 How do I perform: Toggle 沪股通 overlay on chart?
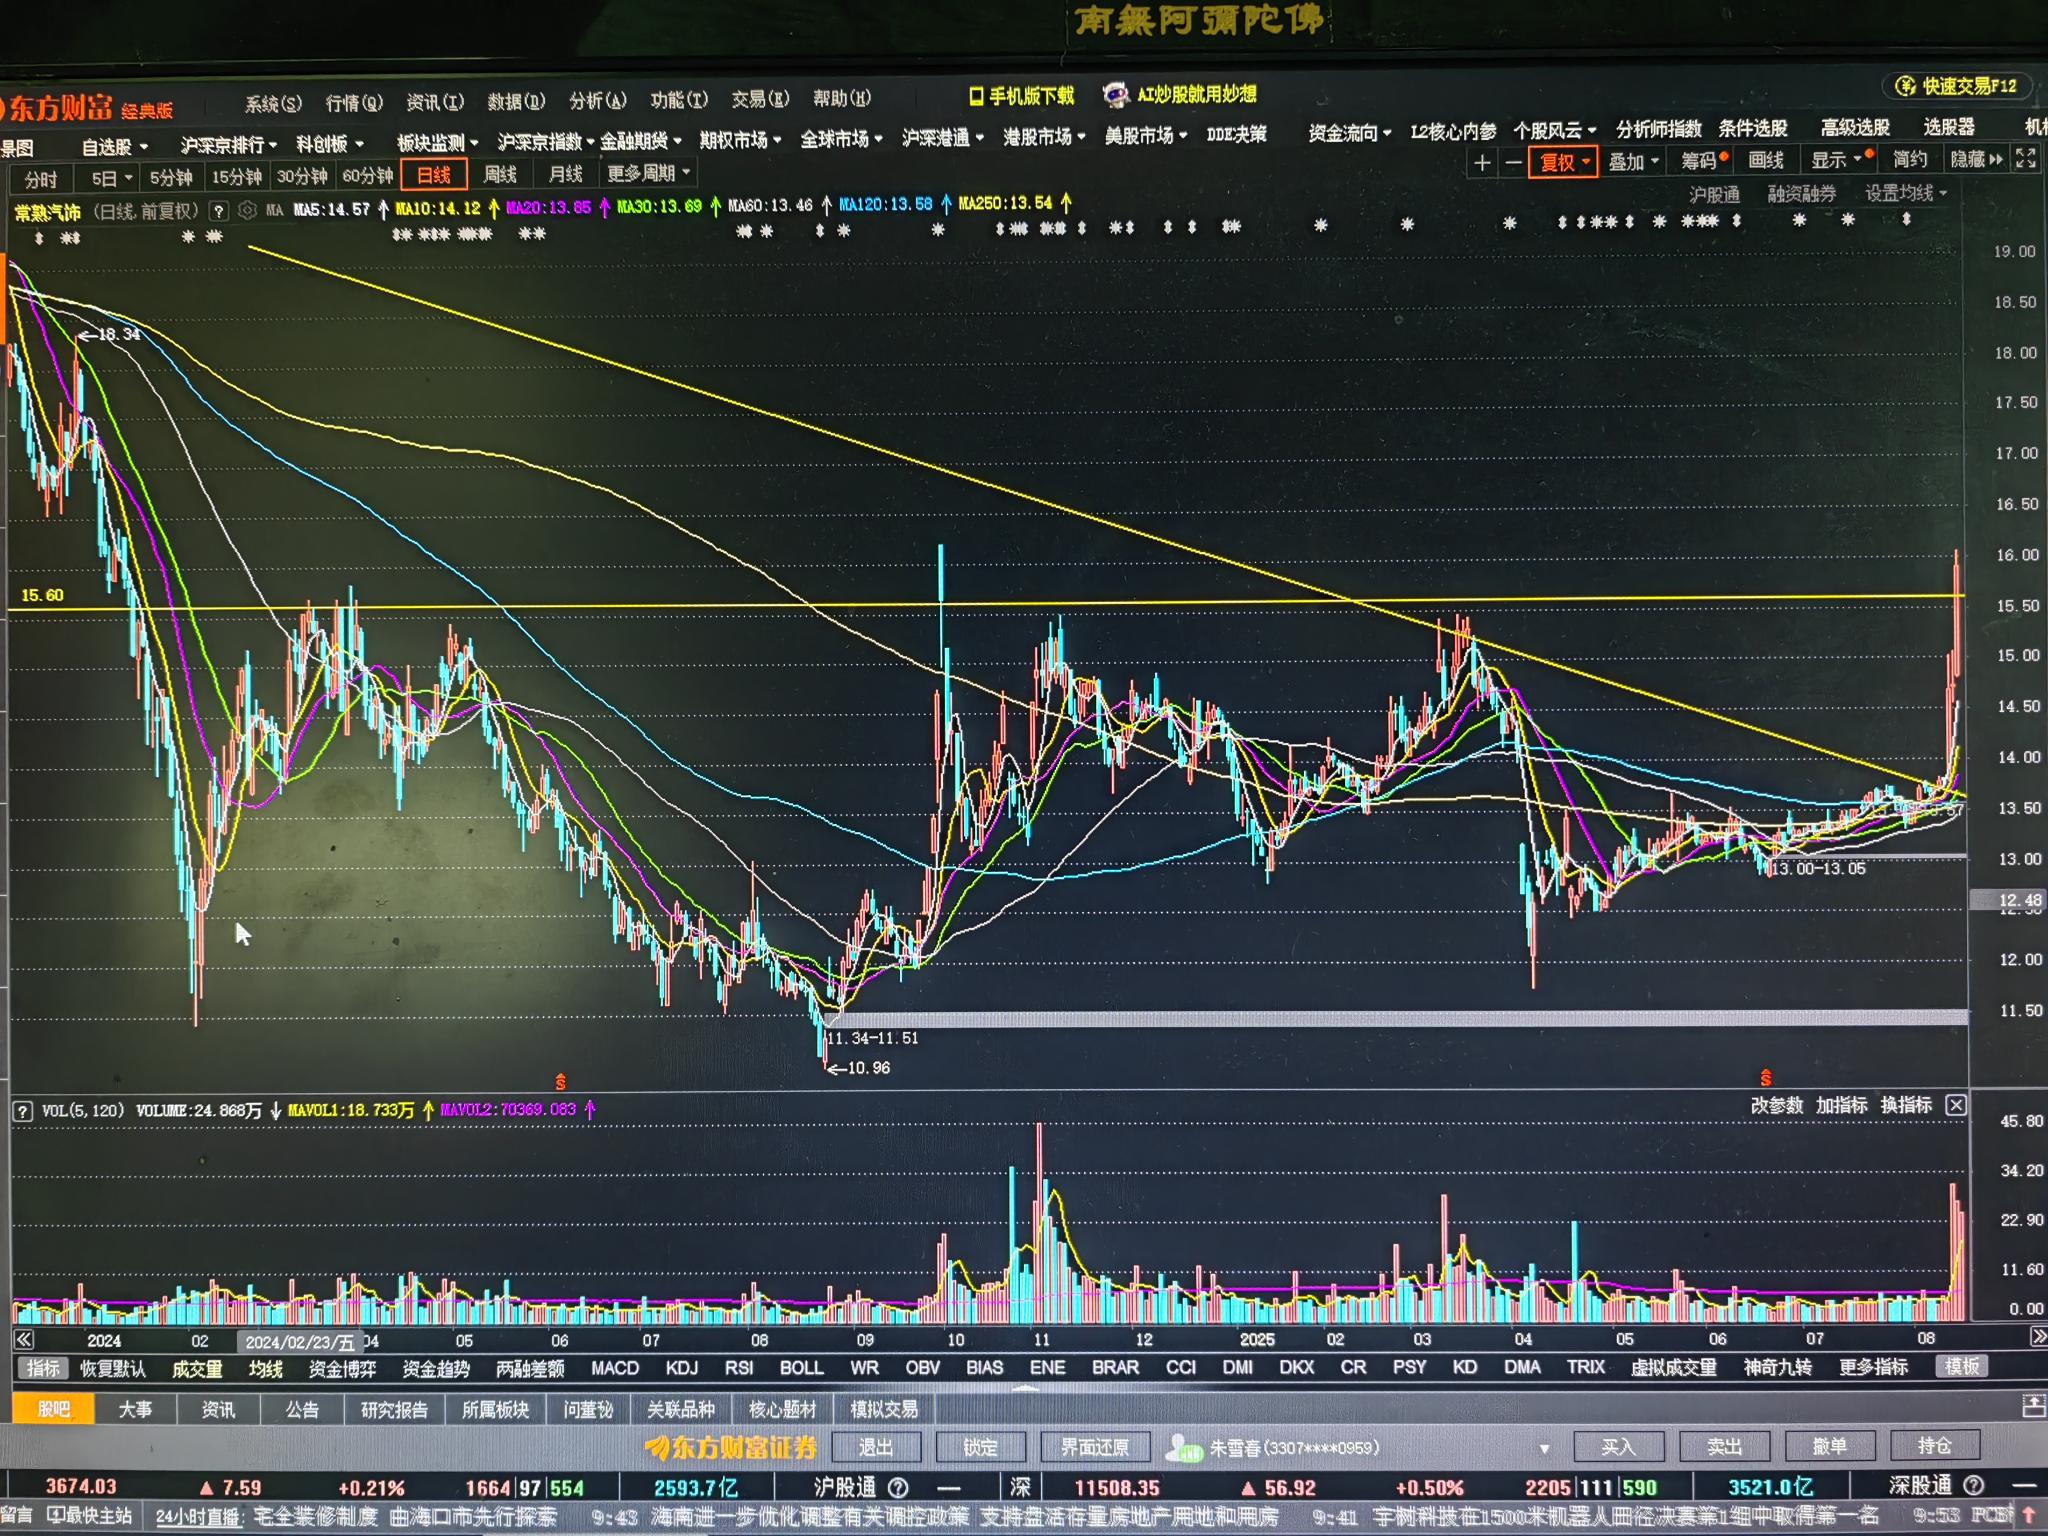pyautogui.click(x=1714, y=194)
